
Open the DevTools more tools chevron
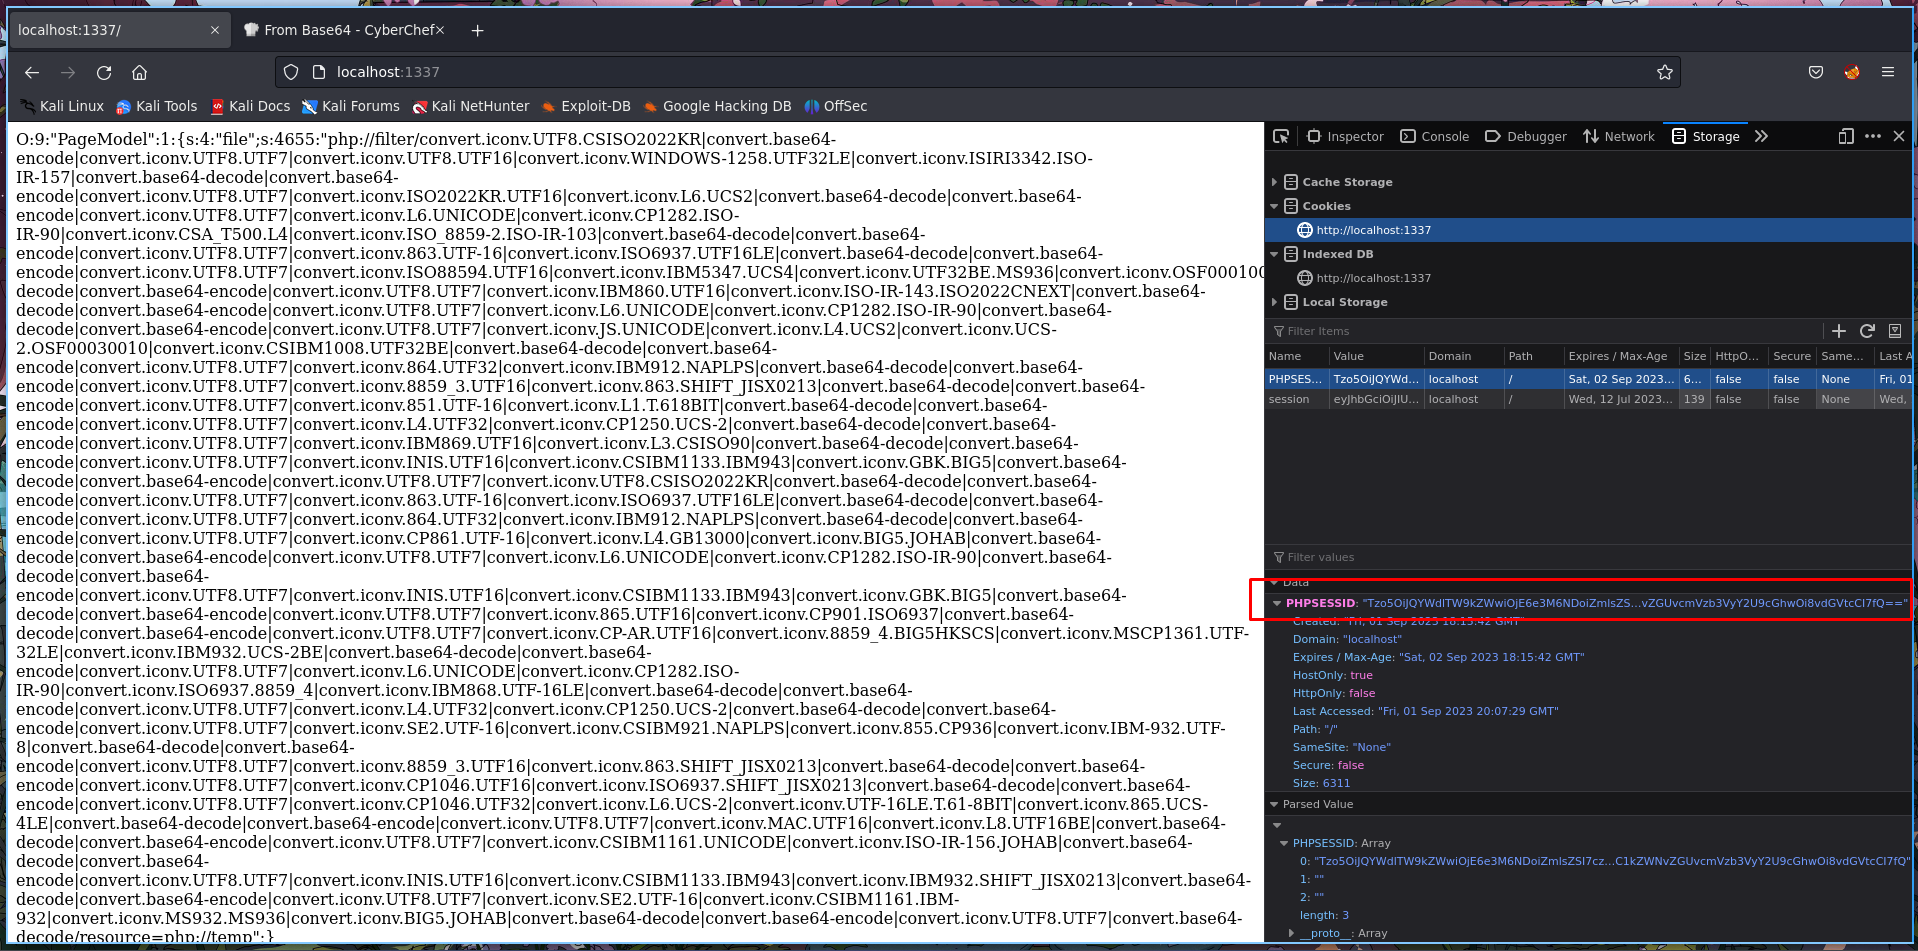[x=1761, y=136]
